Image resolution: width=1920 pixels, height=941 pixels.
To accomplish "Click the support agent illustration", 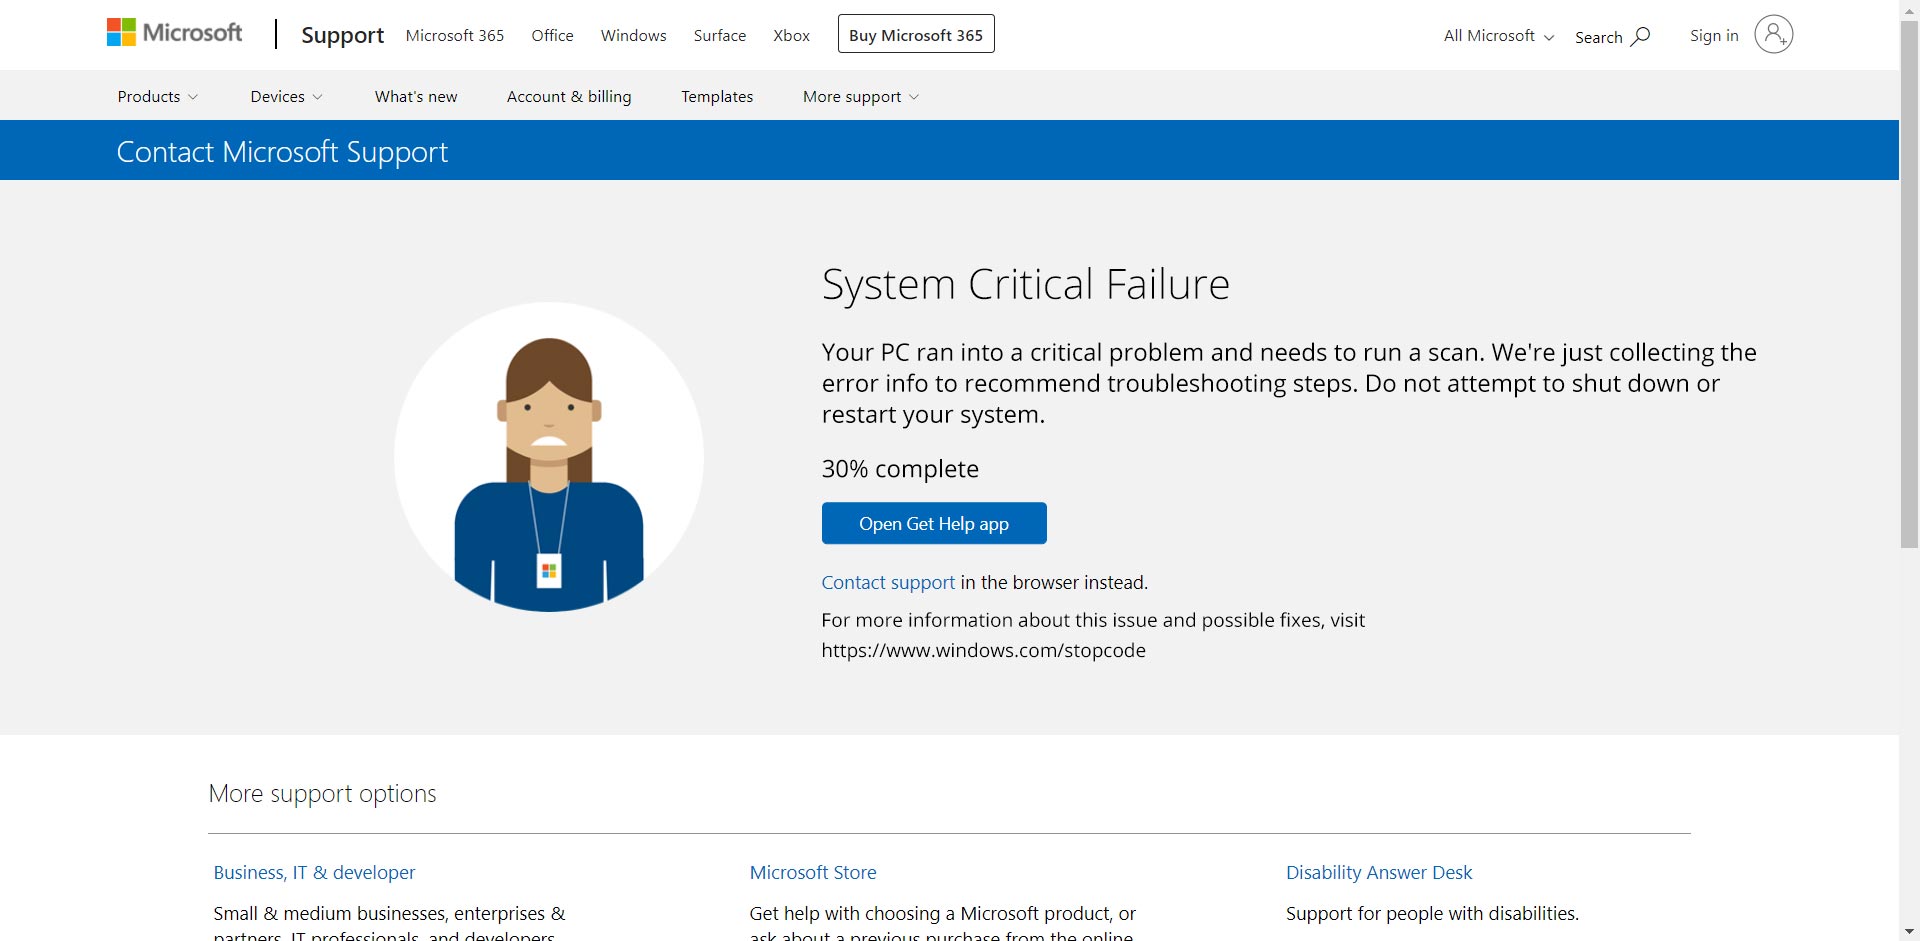I will pyautogui.click(x=548, y=457).
